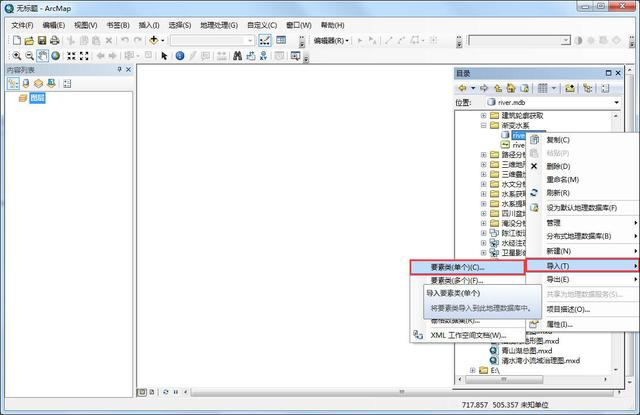Open the scale combo box
This screenshot has width=640, height=415.
pos(212,40)
